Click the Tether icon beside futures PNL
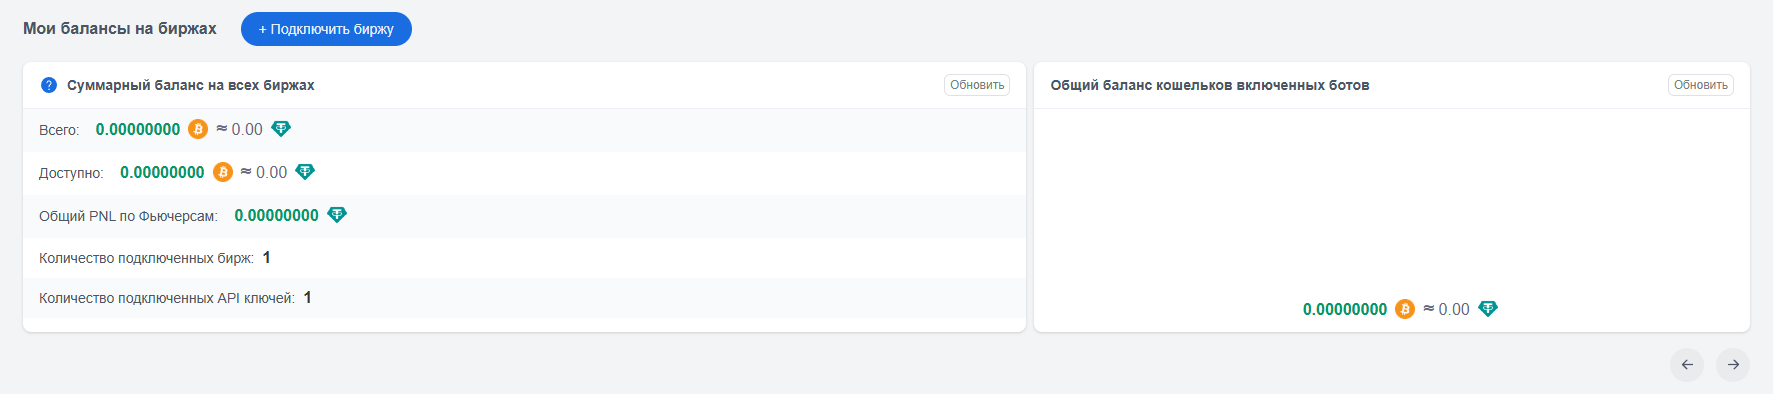Screen dimensions: 1773x394 pos(337,215)
